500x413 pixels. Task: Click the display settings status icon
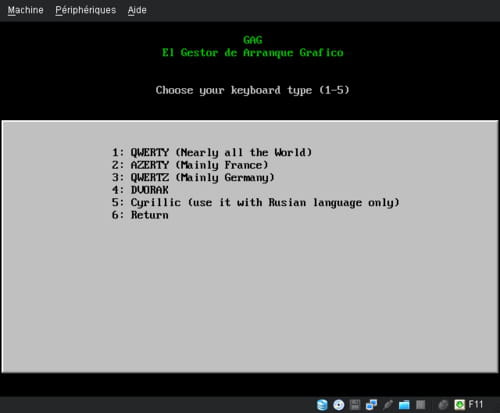pyautogui.click(x=421, y=405)
